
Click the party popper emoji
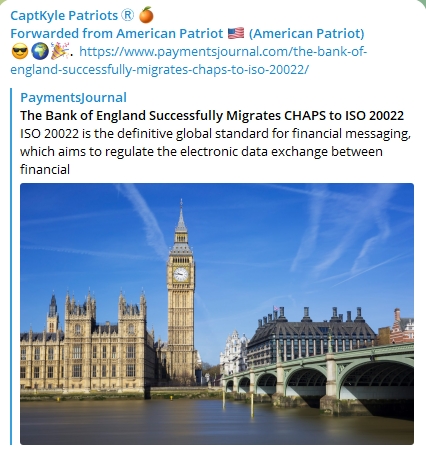[x=59, y=51]
